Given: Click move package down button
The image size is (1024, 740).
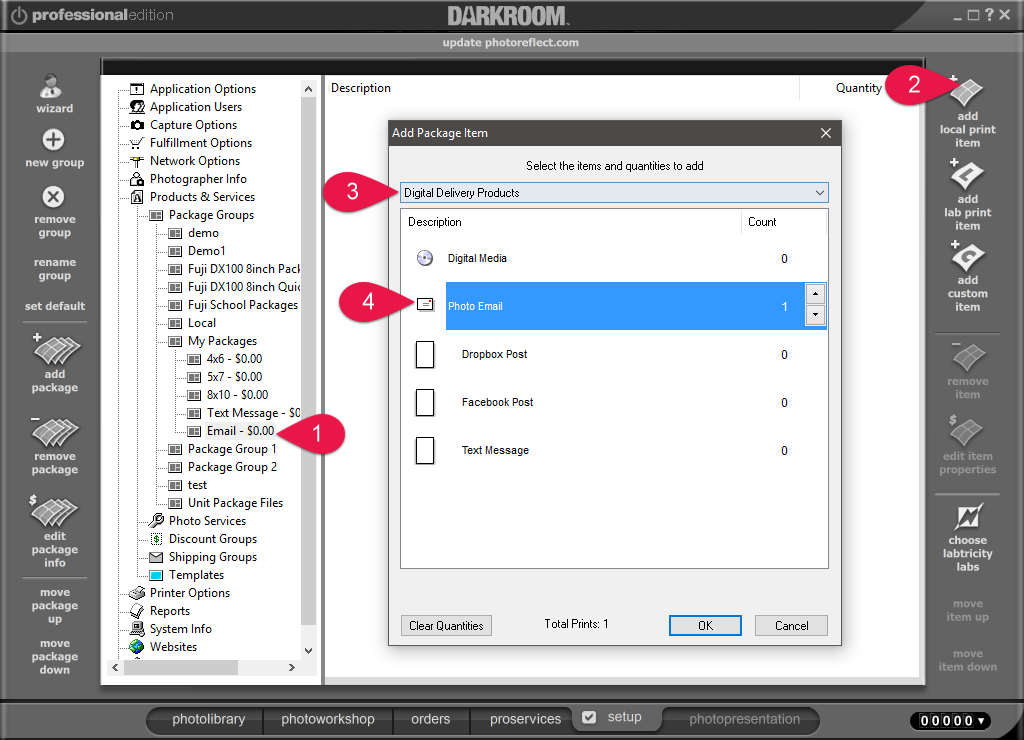Looking at the screenshot, I should coord(55,656).
